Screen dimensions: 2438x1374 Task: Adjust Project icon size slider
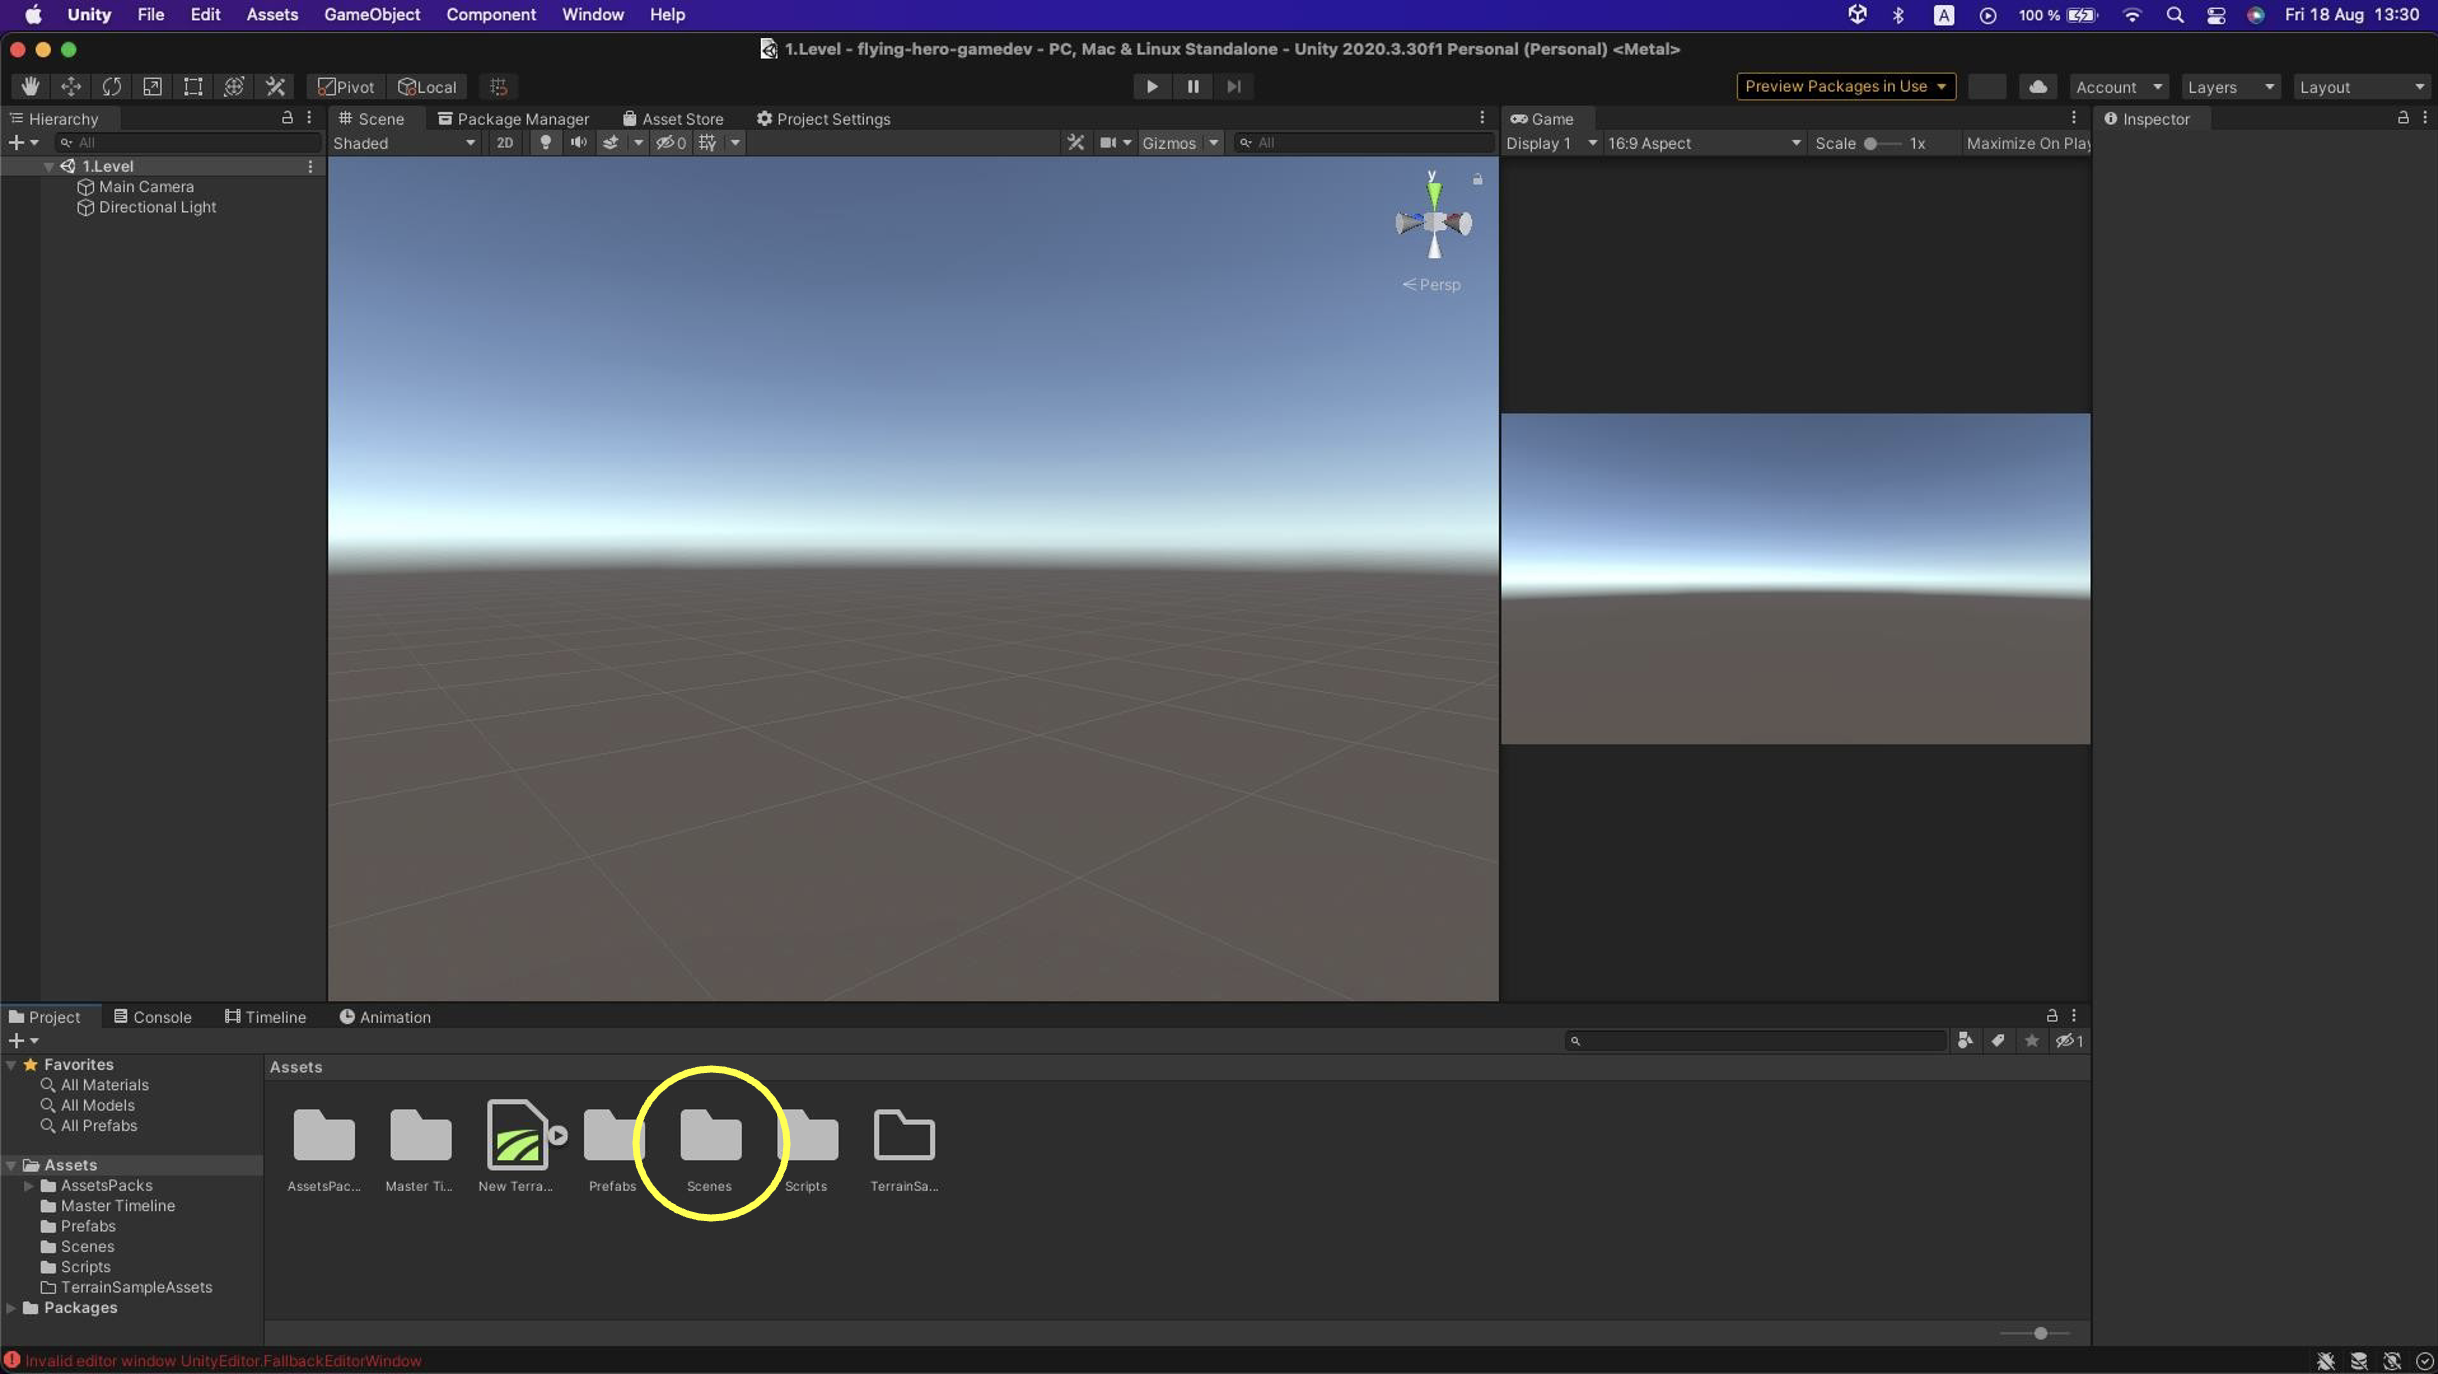(2035, 1332)
